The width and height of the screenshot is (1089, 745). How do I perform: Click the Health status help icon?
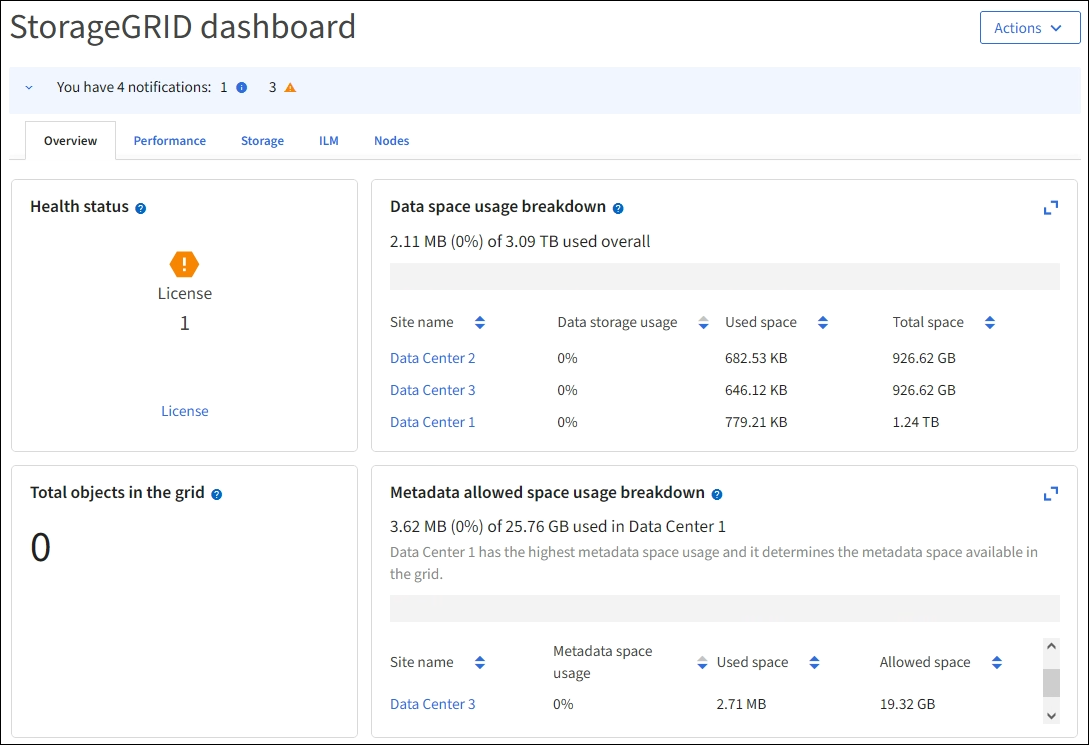(141, 208)
